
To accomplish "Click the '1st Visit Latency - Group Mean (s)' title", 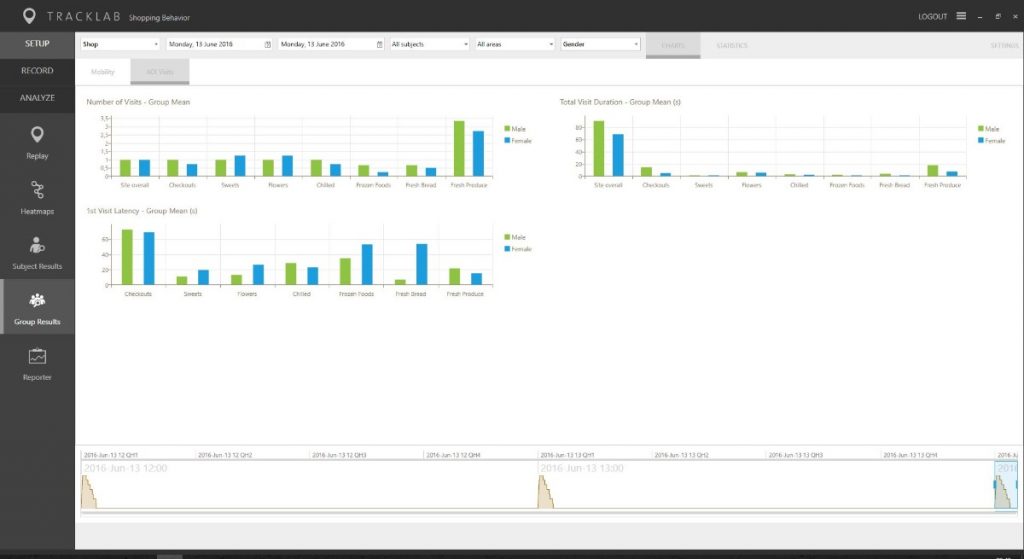I will (x=142, y=211).
